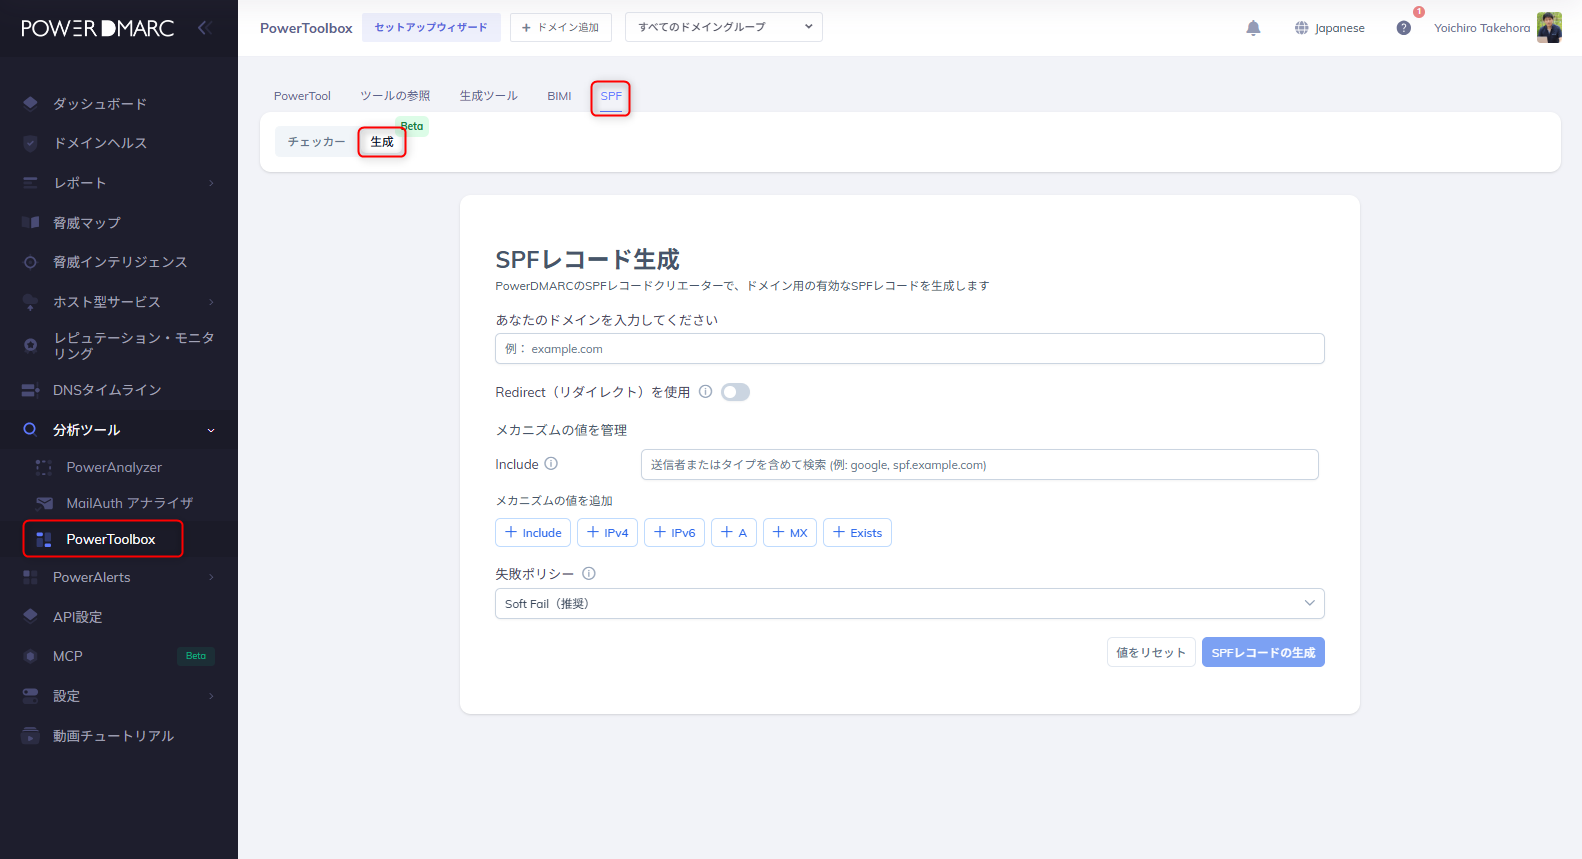Click the PowerAlerts sidebar icon
1582x859 pixels.
pyautogui.click(x=30, y=577)
